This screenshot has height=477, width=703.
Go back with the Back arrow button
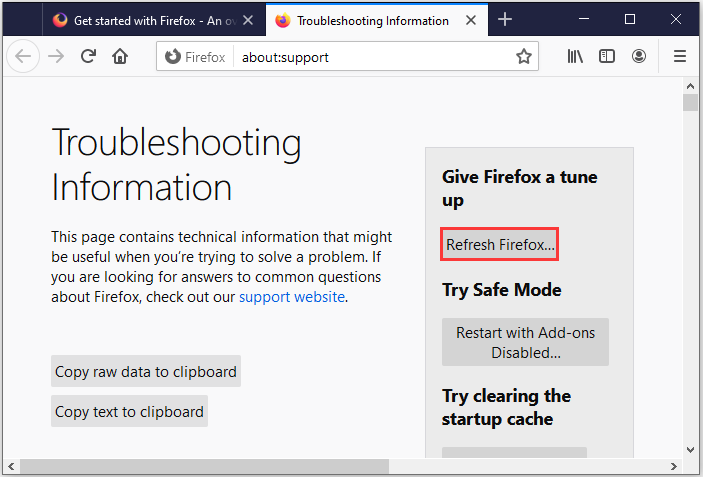point(23,56)
